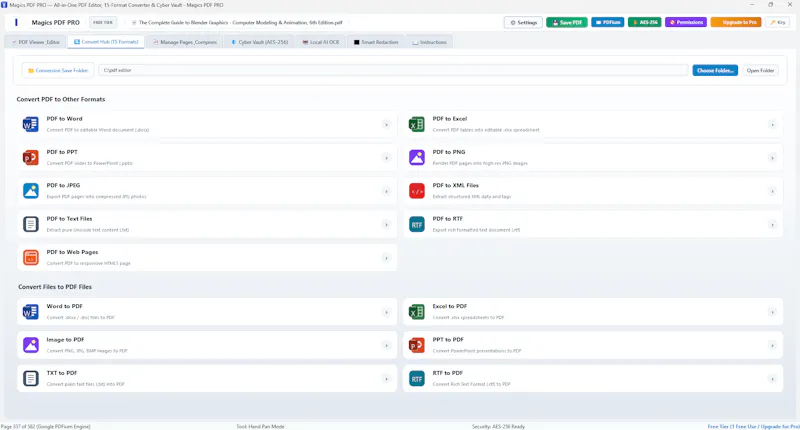Viewport: 800px width, 430px height.
Task: Click the purple Permissions button
Action: (x=686, y=22)
